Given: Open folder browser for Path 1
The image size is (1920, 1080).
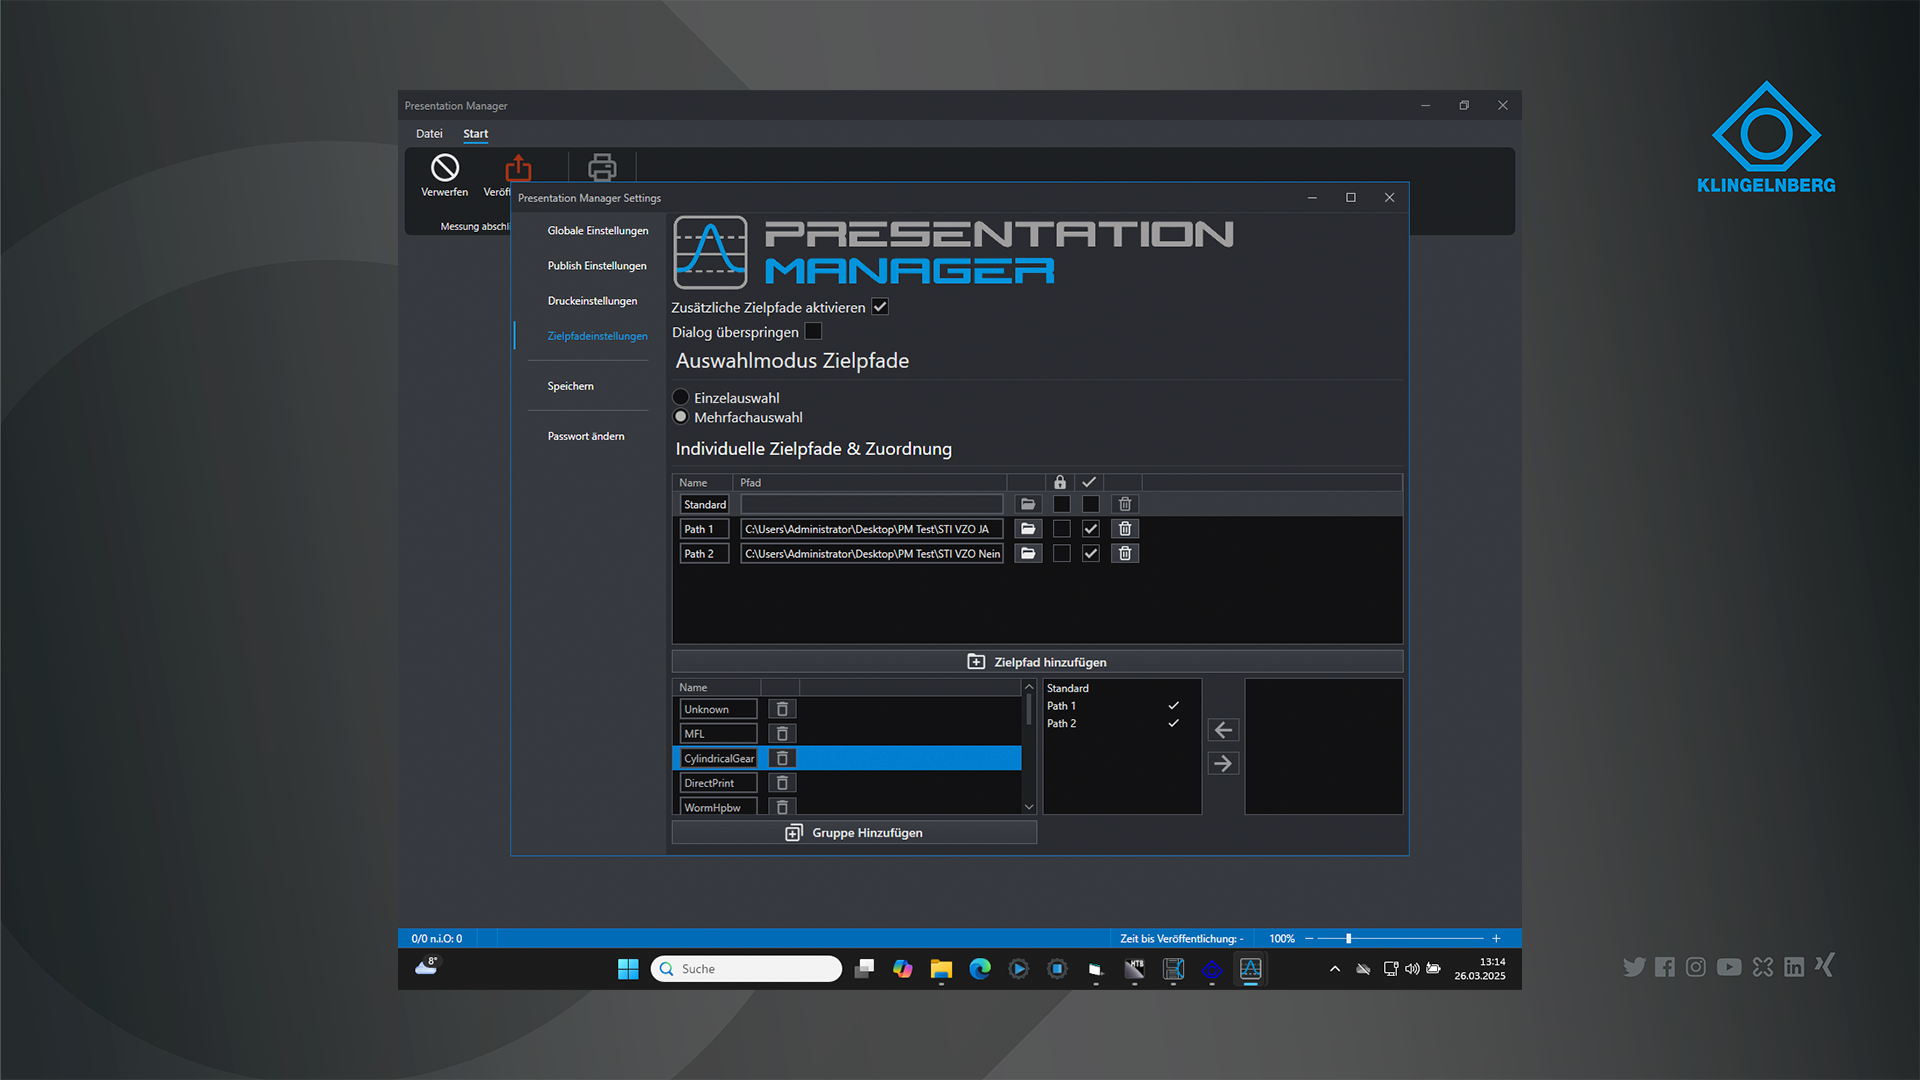Looking at the screenshot, I should [x=1028, y=529].
